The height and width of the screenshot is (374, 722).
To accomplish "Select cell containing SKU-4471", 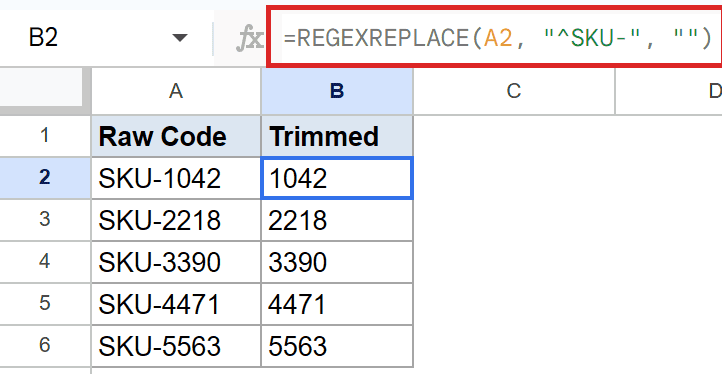I will (176, 304).
